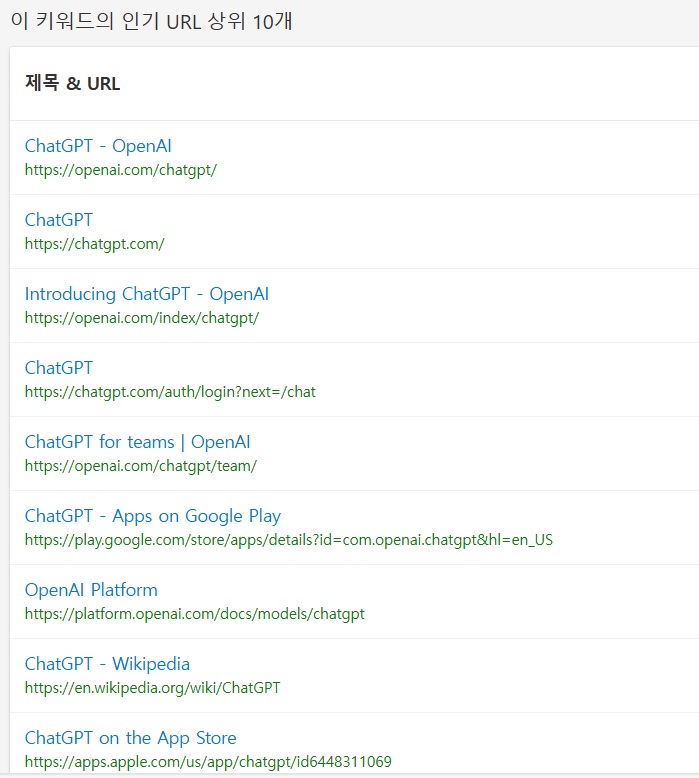Open the 'ChatGPT - Wikipedia' link
The height and width of the screenshot is (778, 699).
coord(107,664)
